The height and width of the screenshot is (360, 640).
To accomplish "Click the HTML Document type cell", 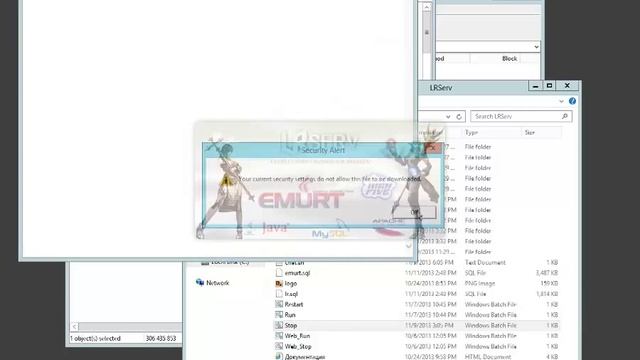I will click(488, 357).
